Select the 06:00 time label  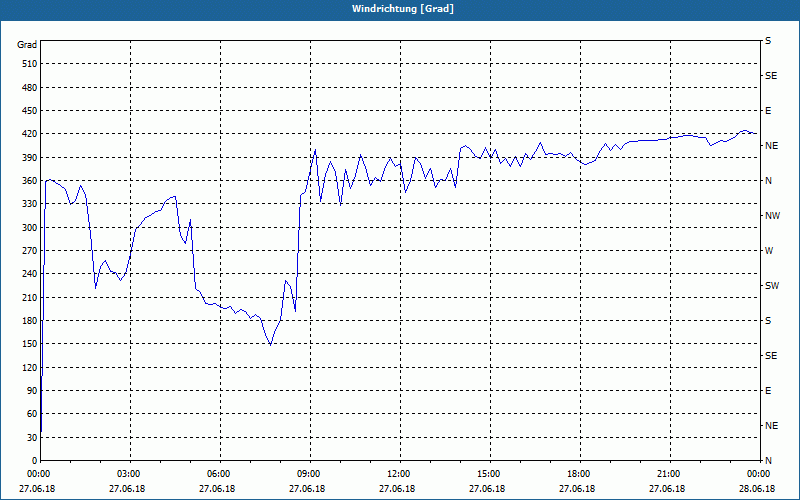(220, 474)
